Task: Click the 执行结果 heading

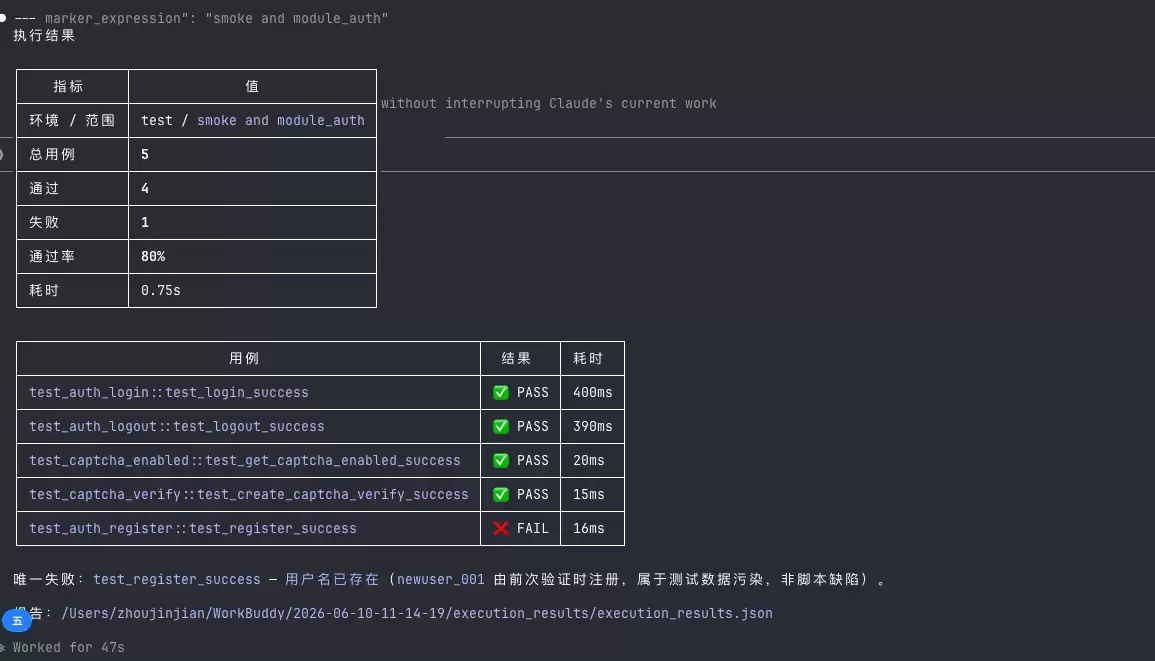Action: [44, 35]
